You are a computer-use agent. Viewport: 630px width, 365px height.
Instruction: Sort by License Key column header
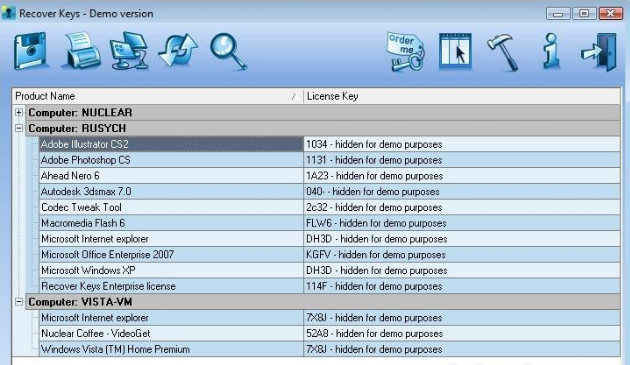(x=462, y=96)
